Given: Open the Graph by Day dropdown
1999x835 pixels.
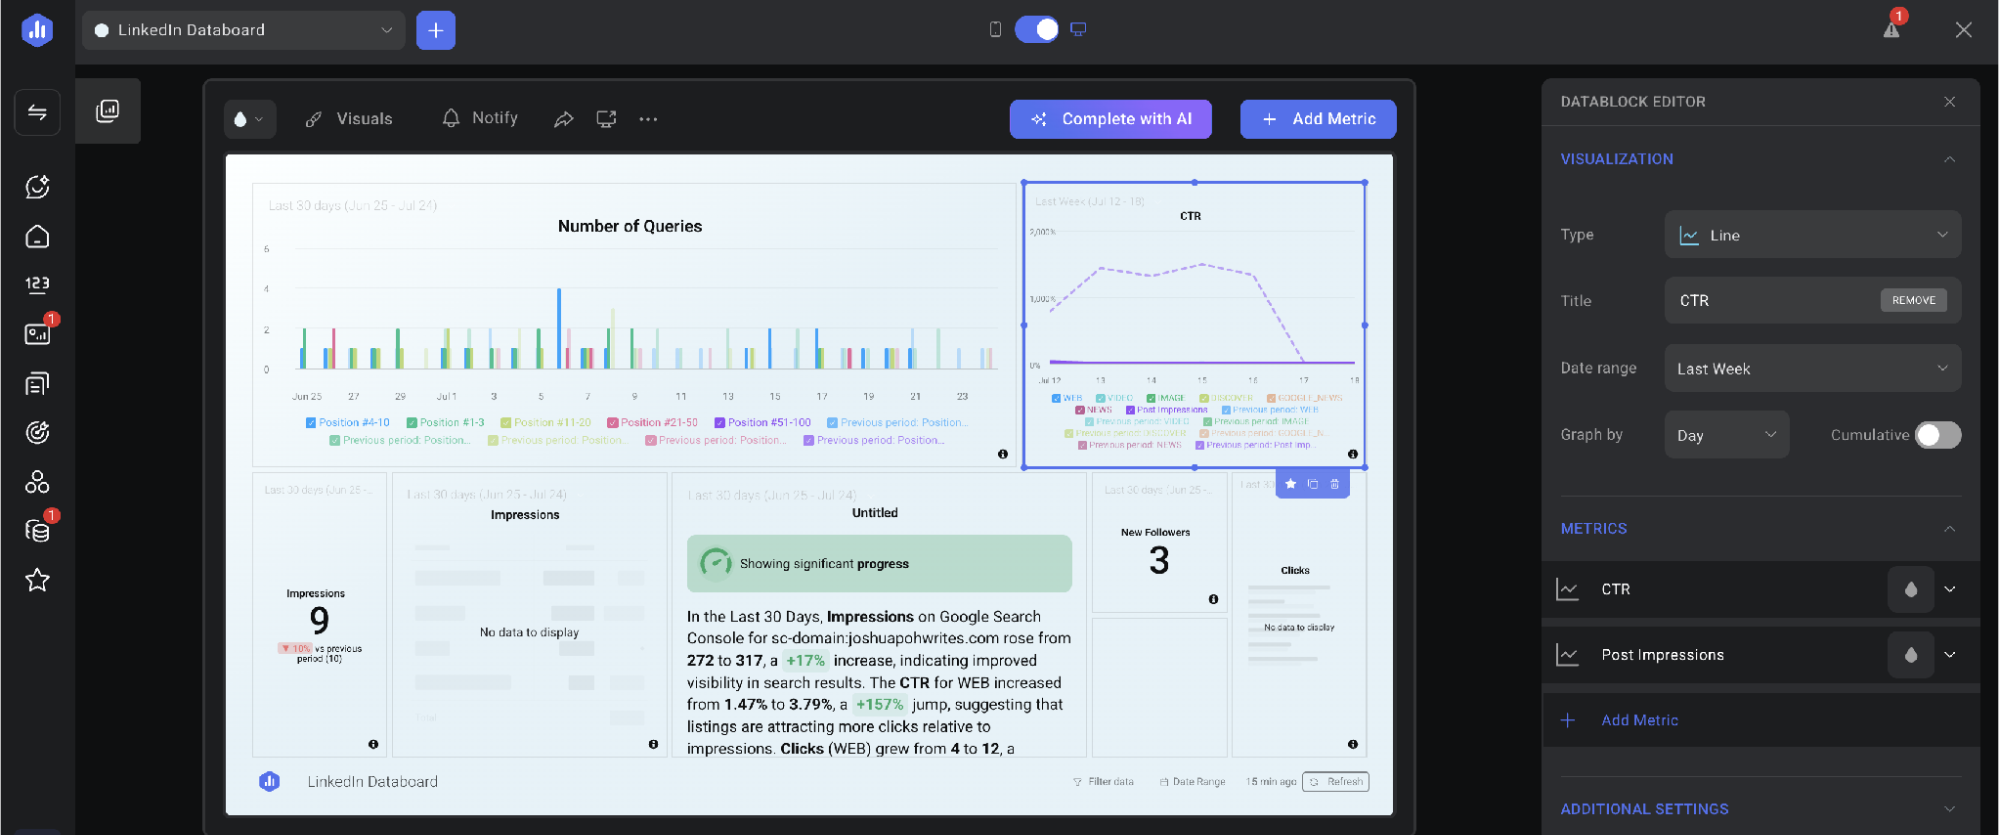Looking at the screenshot, I should [1727, 435].
